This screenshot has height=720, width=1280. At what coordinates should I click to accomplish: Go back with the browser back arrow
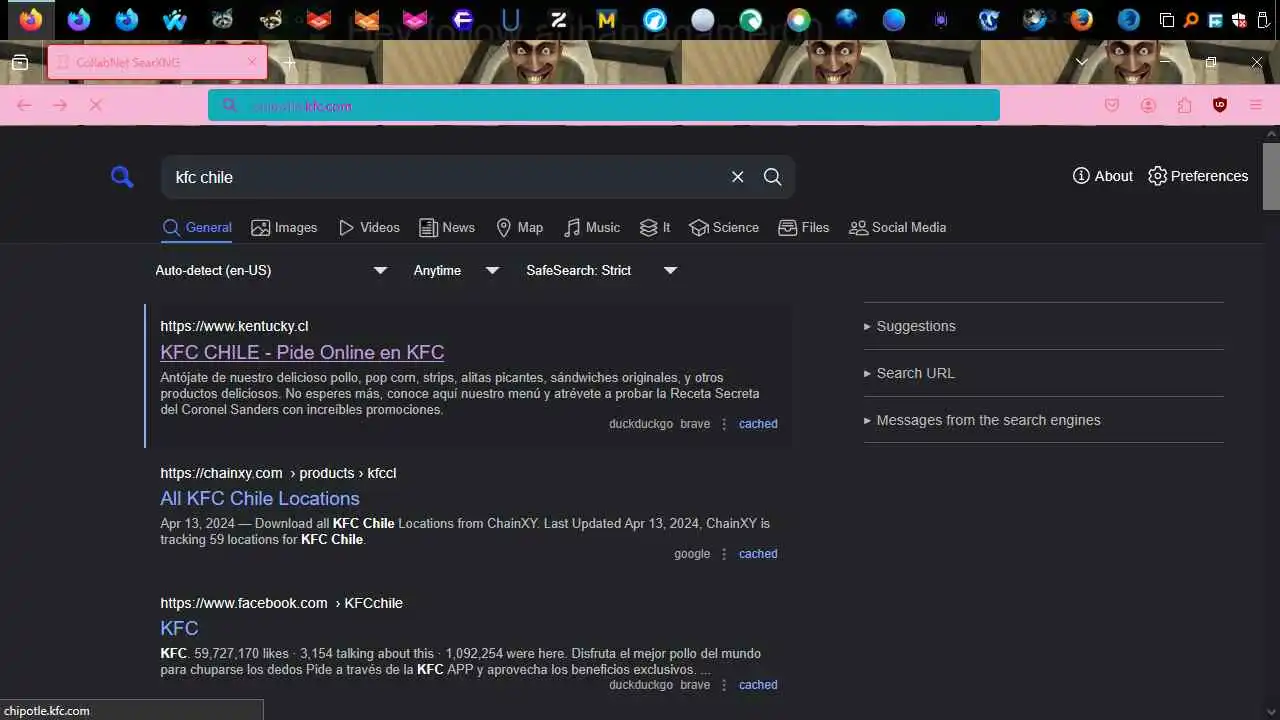coord(24,105)
